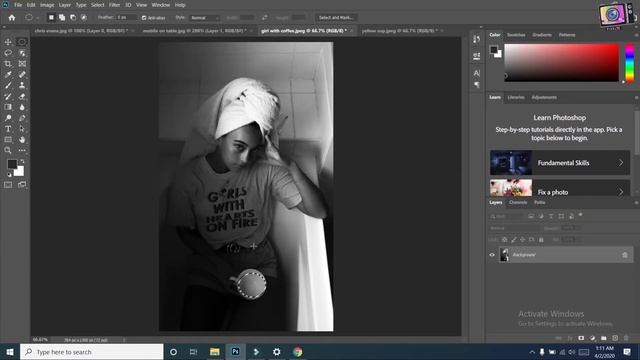This screenshot has width=640, height=360.
Task: Select the Horizontal Type tool
Action: 8,129
